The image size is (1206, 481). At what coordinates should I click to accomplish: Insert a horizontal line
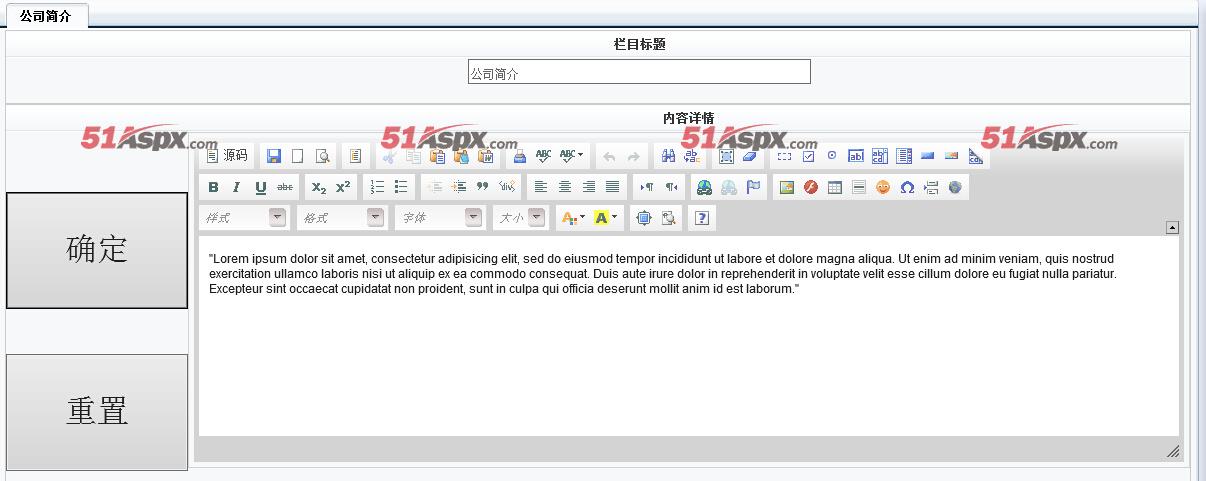pyautogui.click(x=859, y=187)
